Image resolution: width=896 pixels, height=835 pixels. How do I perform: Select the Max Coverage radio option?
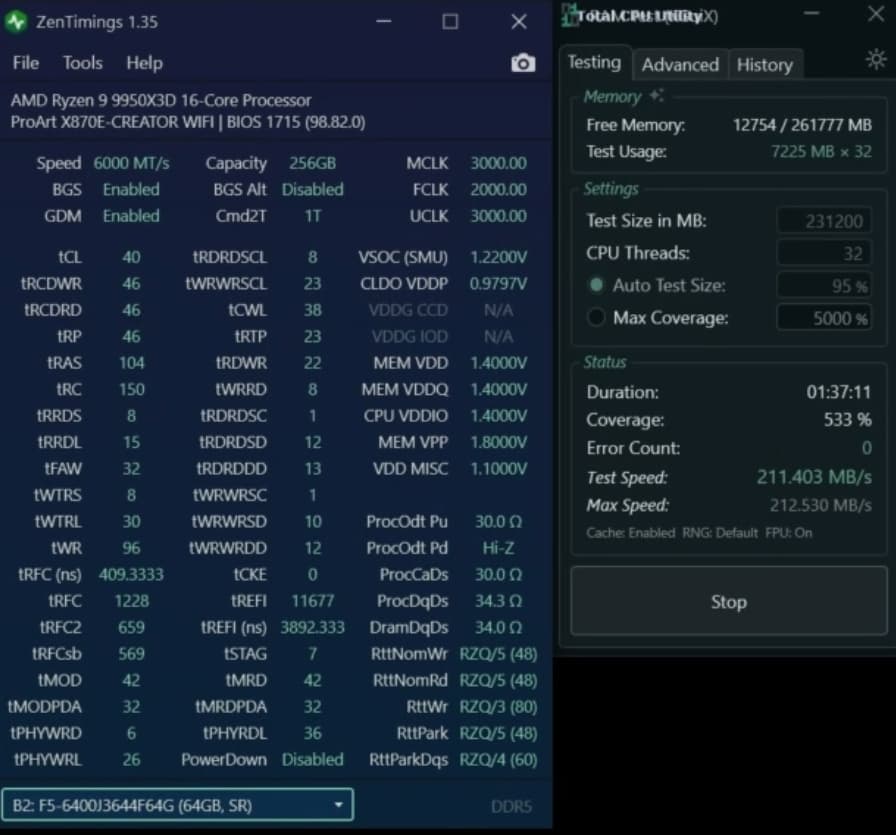tap(596, 317)
